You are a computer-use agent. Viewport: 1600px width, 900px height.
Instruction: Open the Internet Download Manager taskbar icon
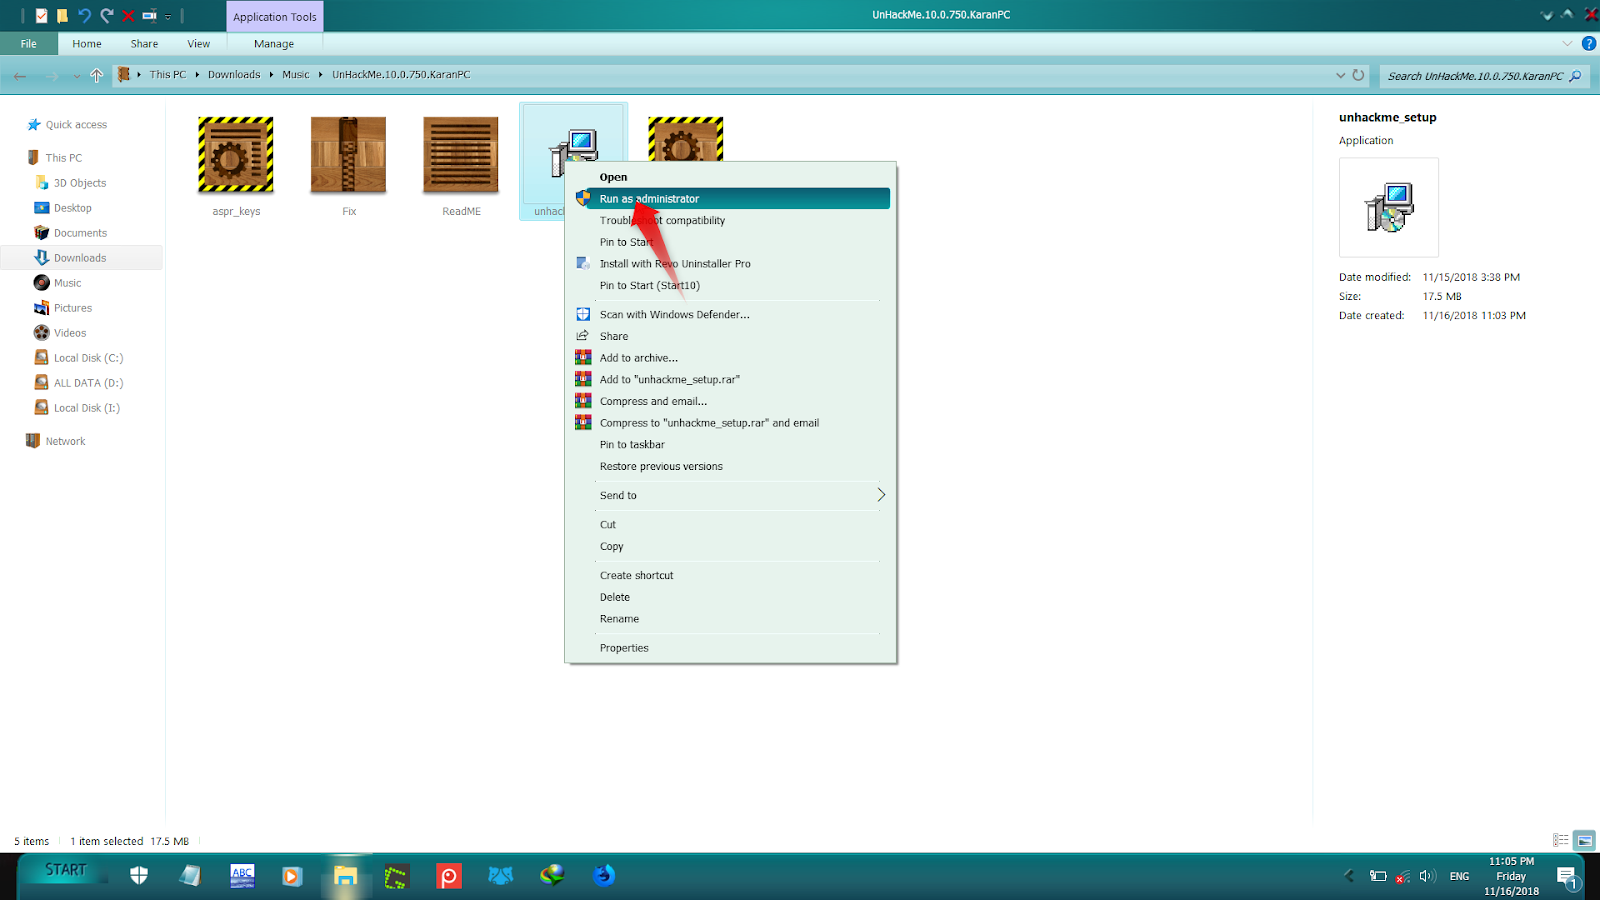(x=552, y=876)
